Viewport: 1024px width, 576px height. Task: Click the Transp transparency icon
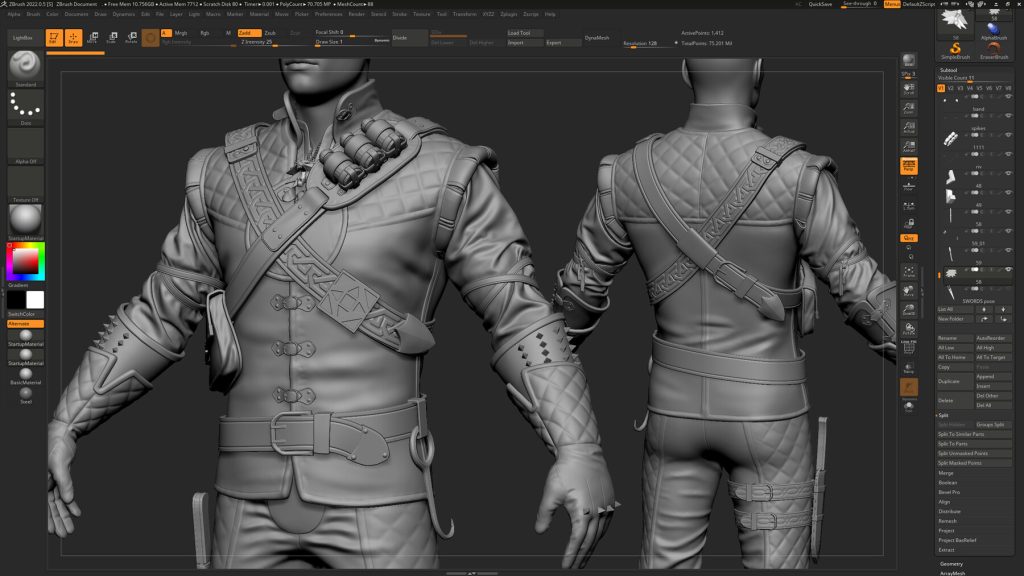click(908, 368)
